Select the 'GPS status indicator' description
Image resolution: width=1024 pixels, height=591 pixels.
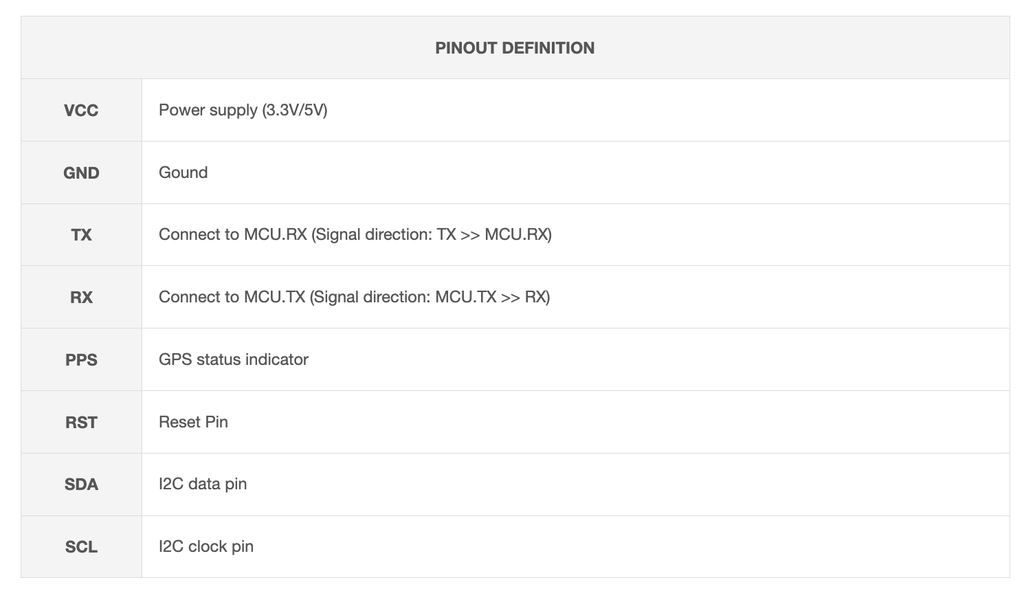click(233, 359)
